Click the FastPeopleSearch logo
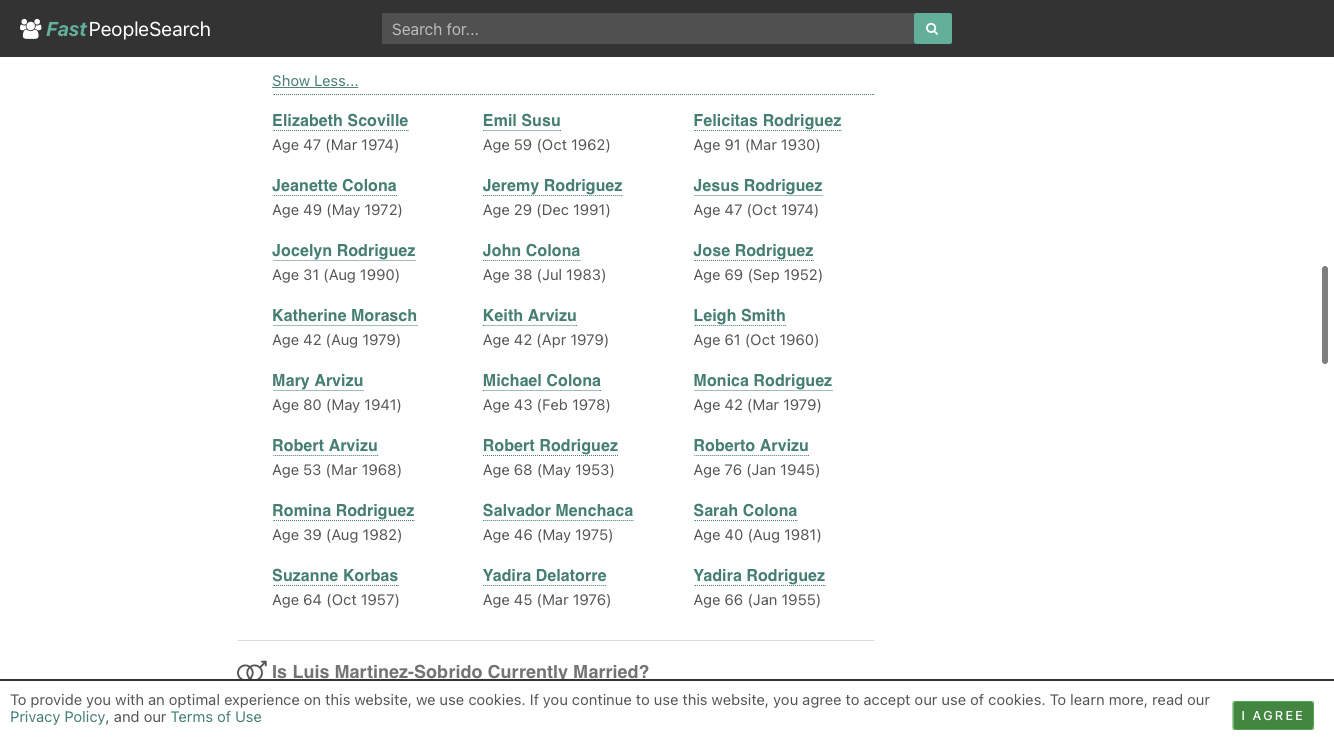This screenshot has height=750, width=1334. point(115,29)
